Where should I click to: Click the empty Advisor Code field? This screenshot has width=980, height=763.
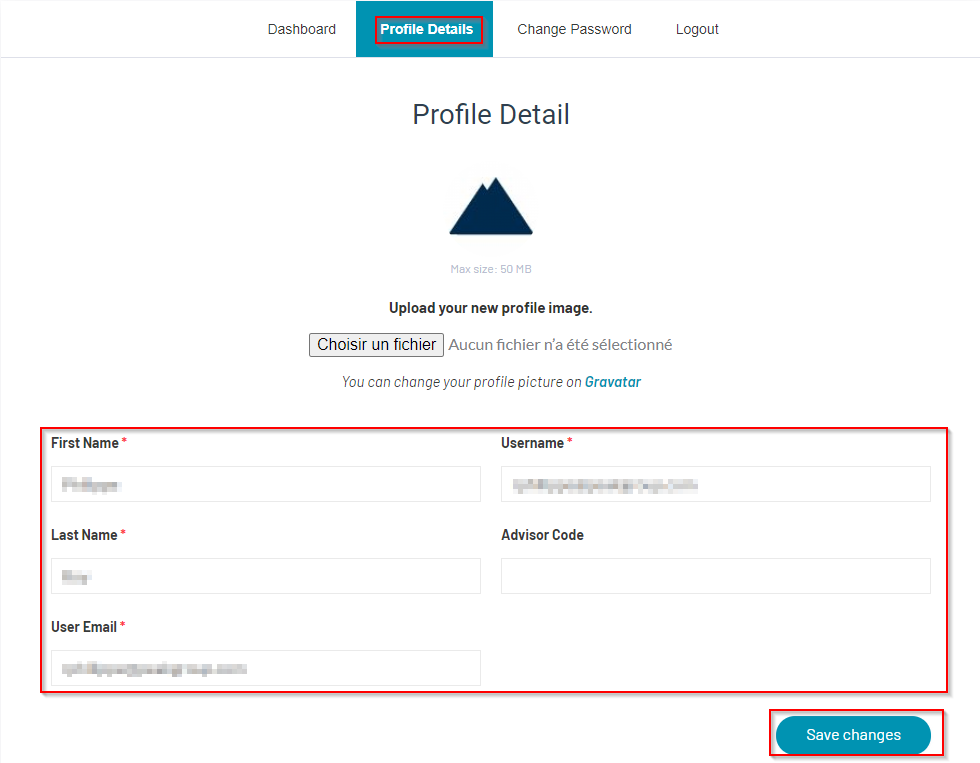715,576
